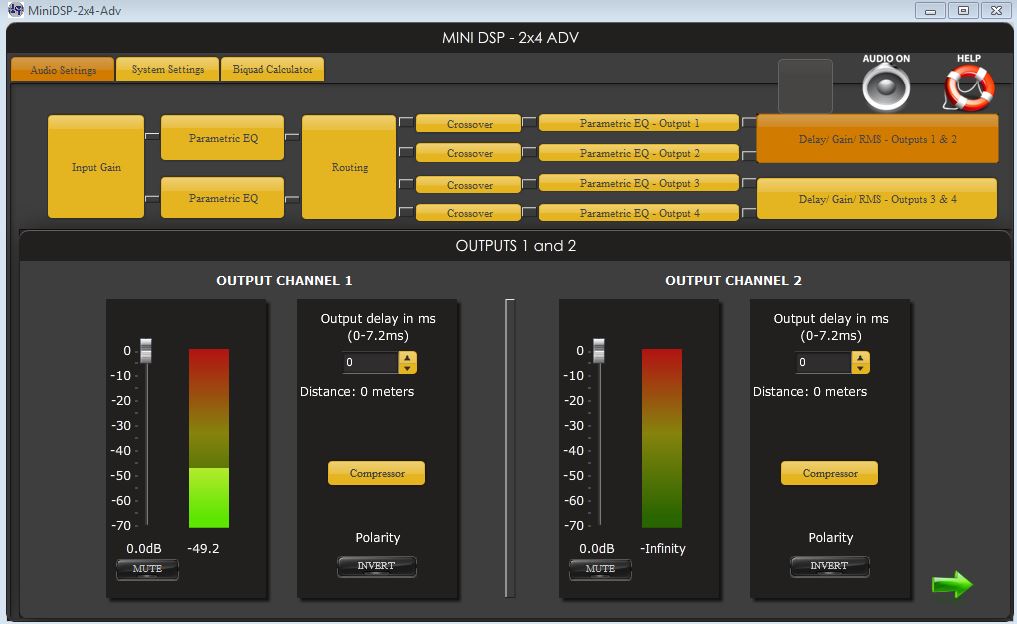Click the OUTPUT CHANNEL 1 heading
1017x624 pixels.
click(x=284, y=280)
